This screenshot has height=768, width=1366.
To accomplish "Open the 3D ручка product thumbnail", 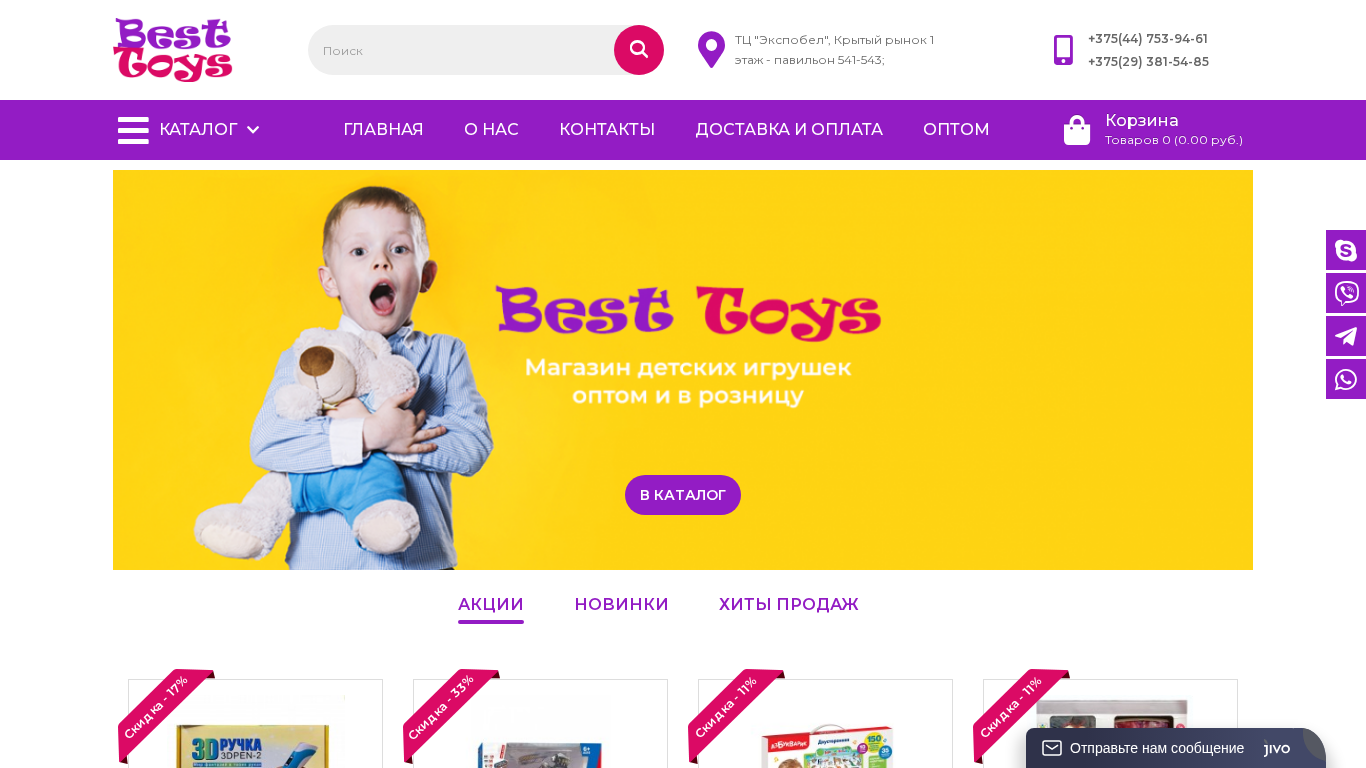I will tap(255, 724).
